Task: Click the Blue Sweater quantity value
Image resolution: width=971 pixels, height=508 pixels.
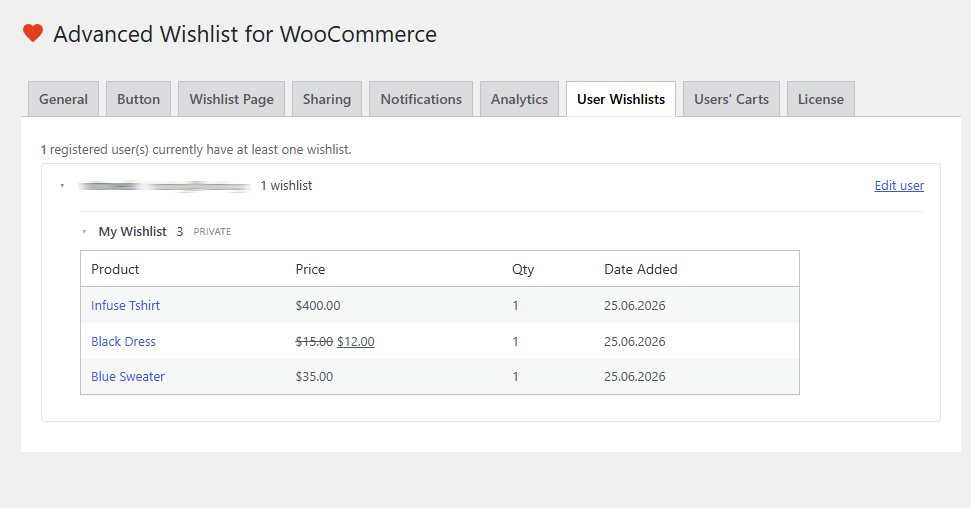Action: point(515,377)
